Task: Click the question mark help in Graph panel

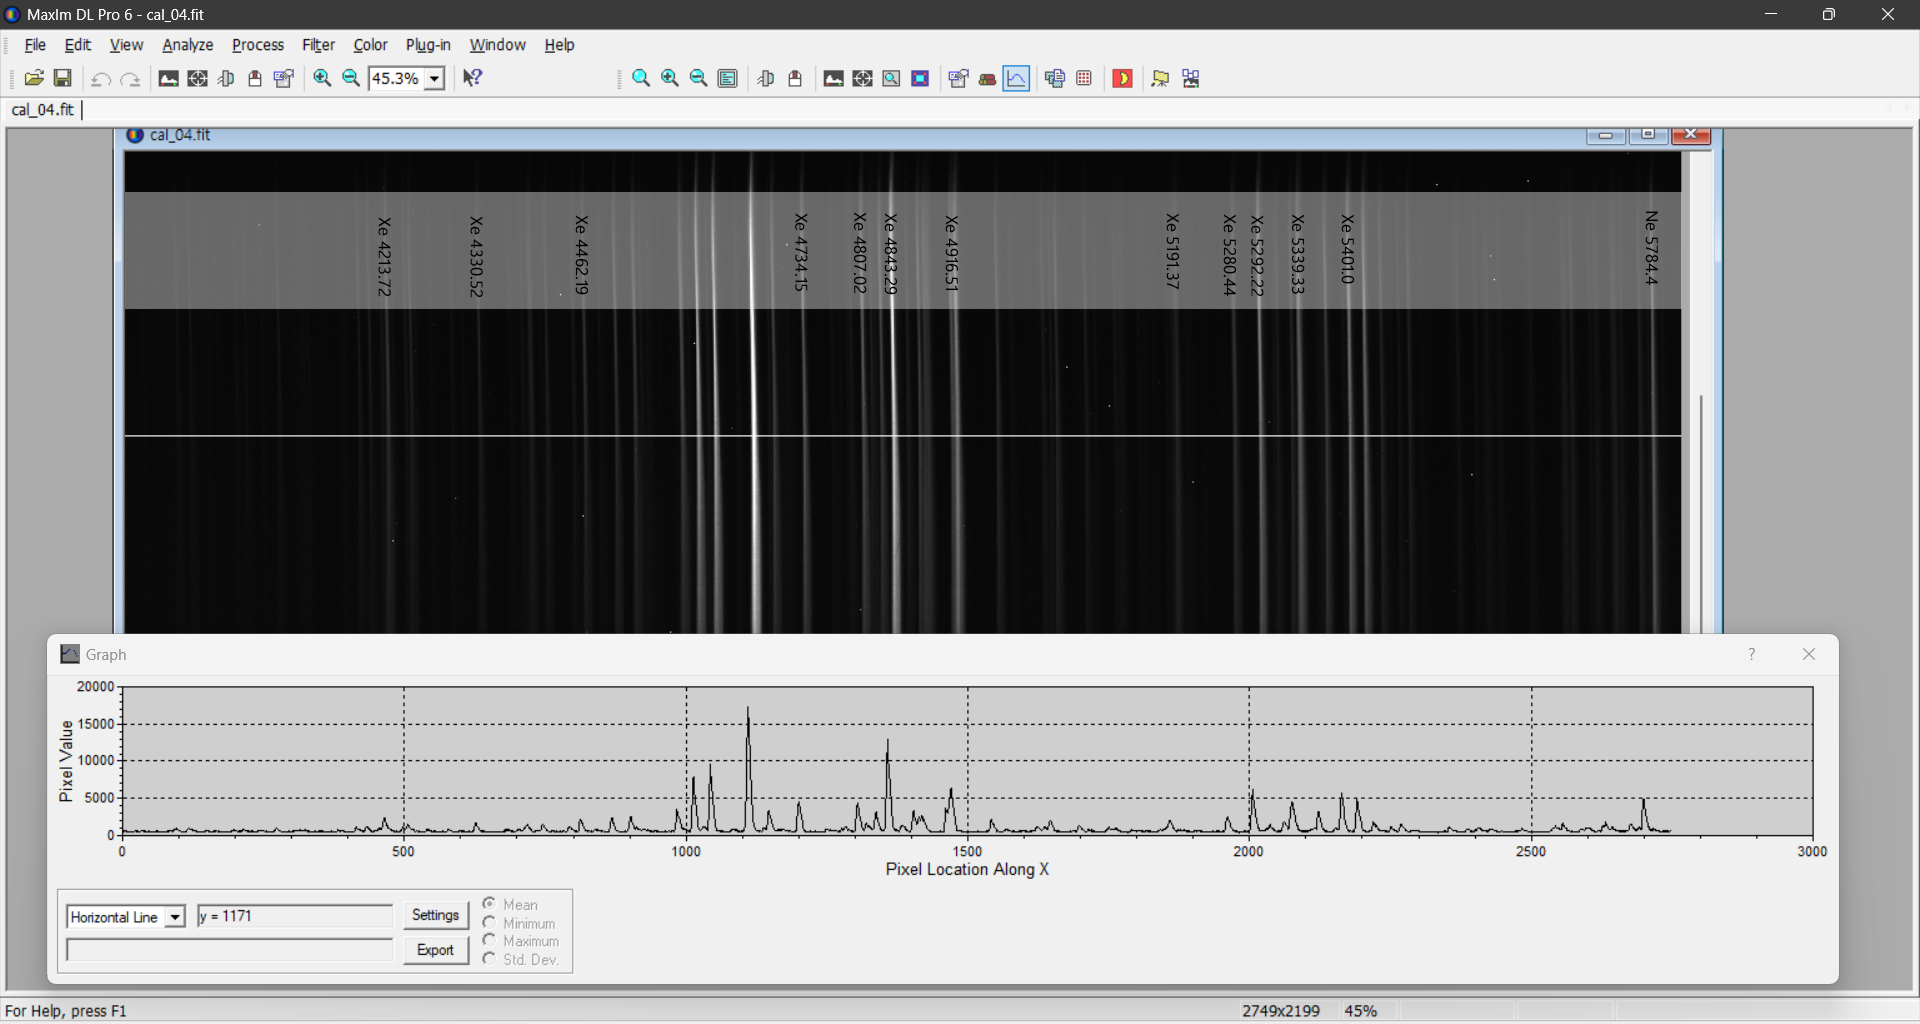Action: (x=1752, y=654)
